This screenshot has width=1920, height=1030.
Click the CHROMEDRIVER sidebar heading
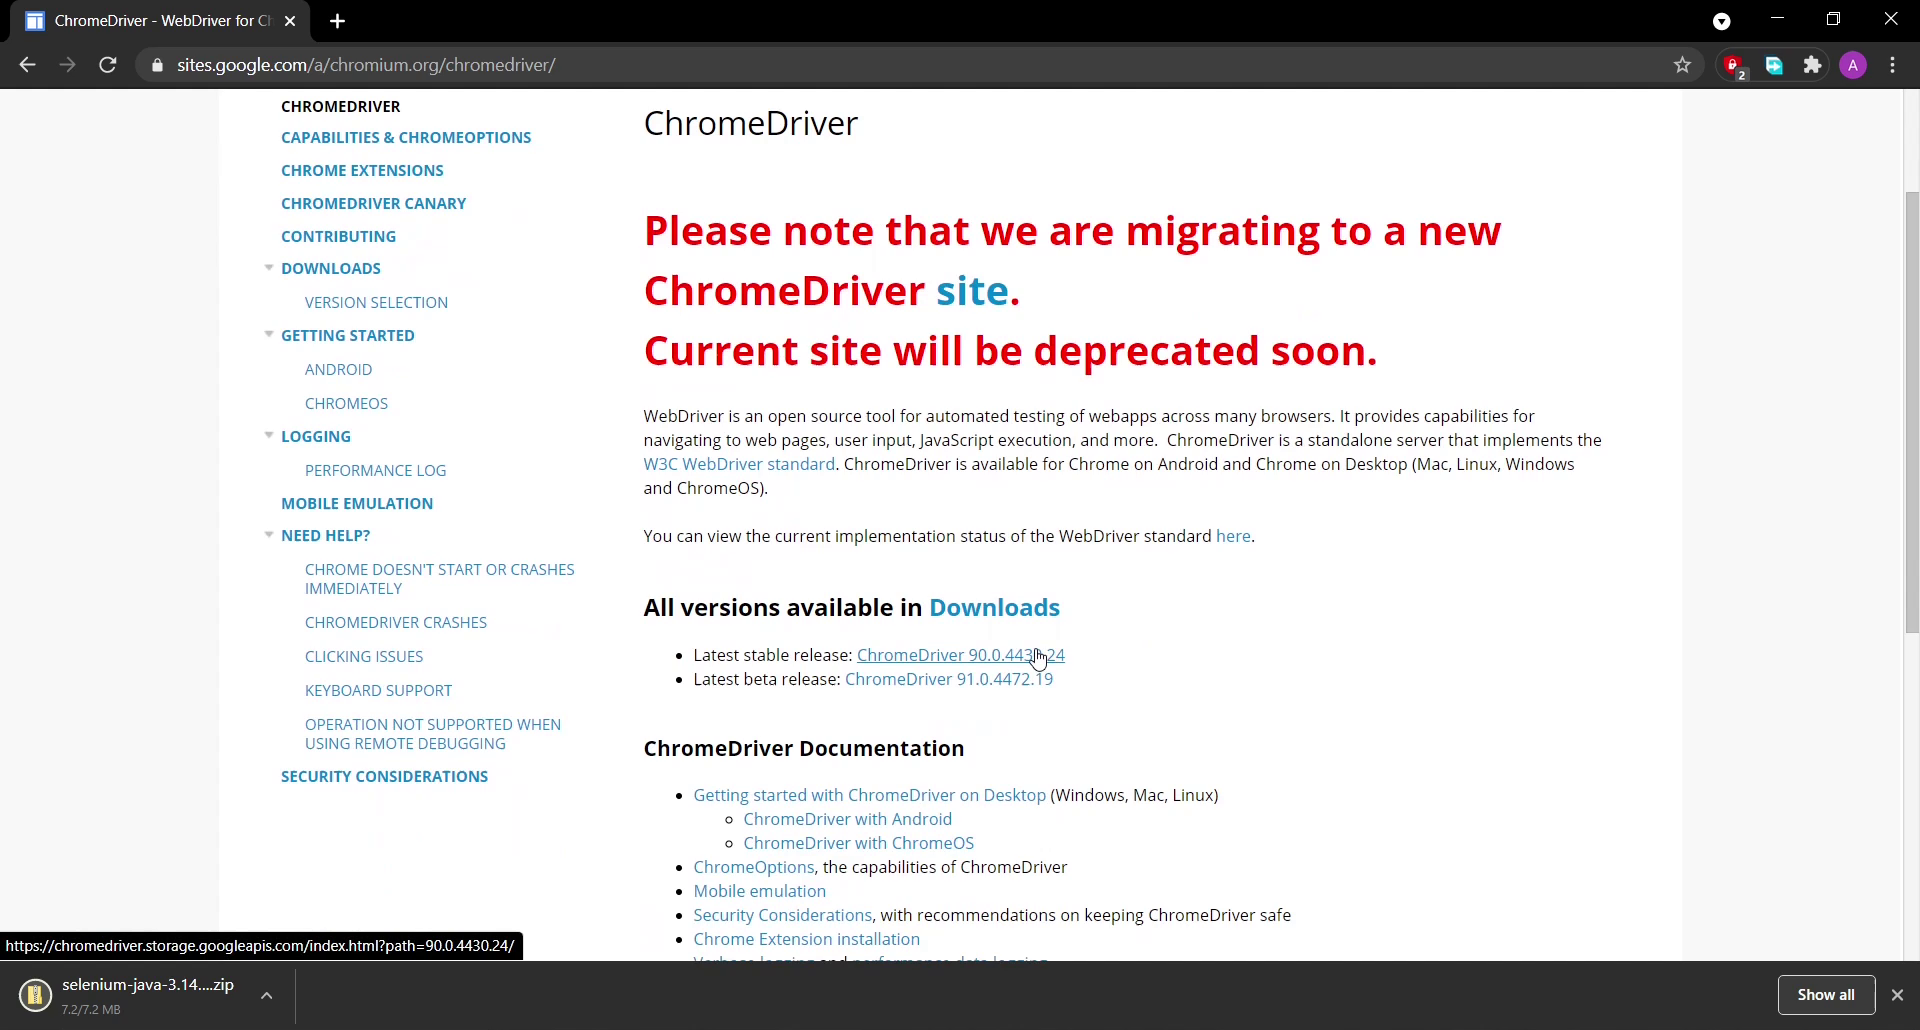[340, 106]
